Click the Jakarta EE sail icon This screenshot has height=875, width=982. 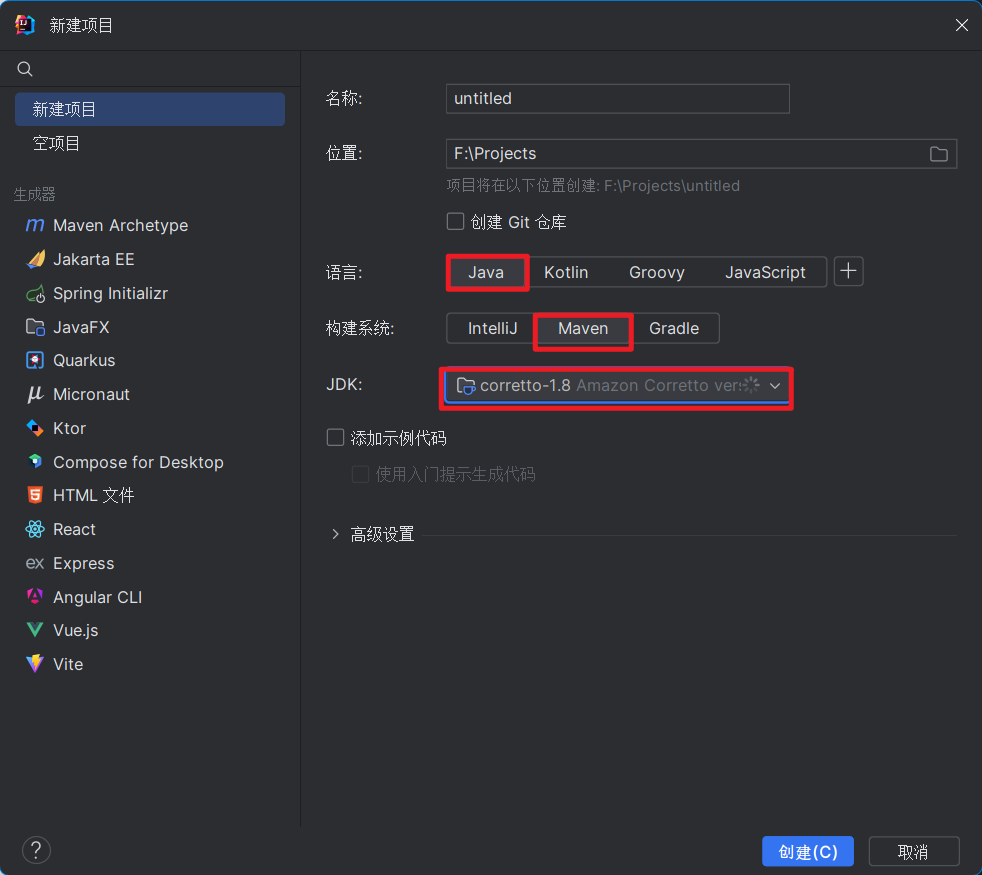(x=35, y=259)
